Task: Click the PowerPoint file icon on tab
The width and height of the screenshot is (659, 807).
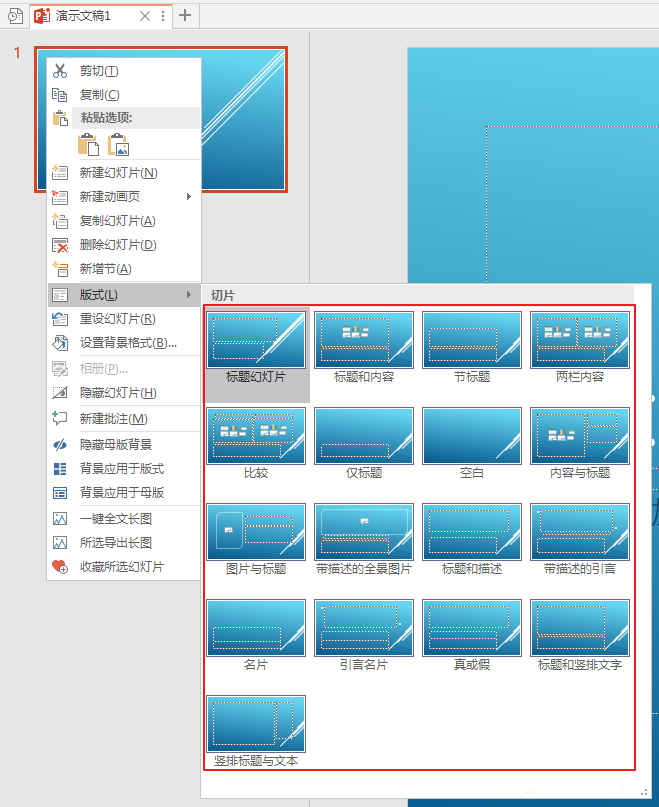Action: pyautogui.click(x=42, y=16)
